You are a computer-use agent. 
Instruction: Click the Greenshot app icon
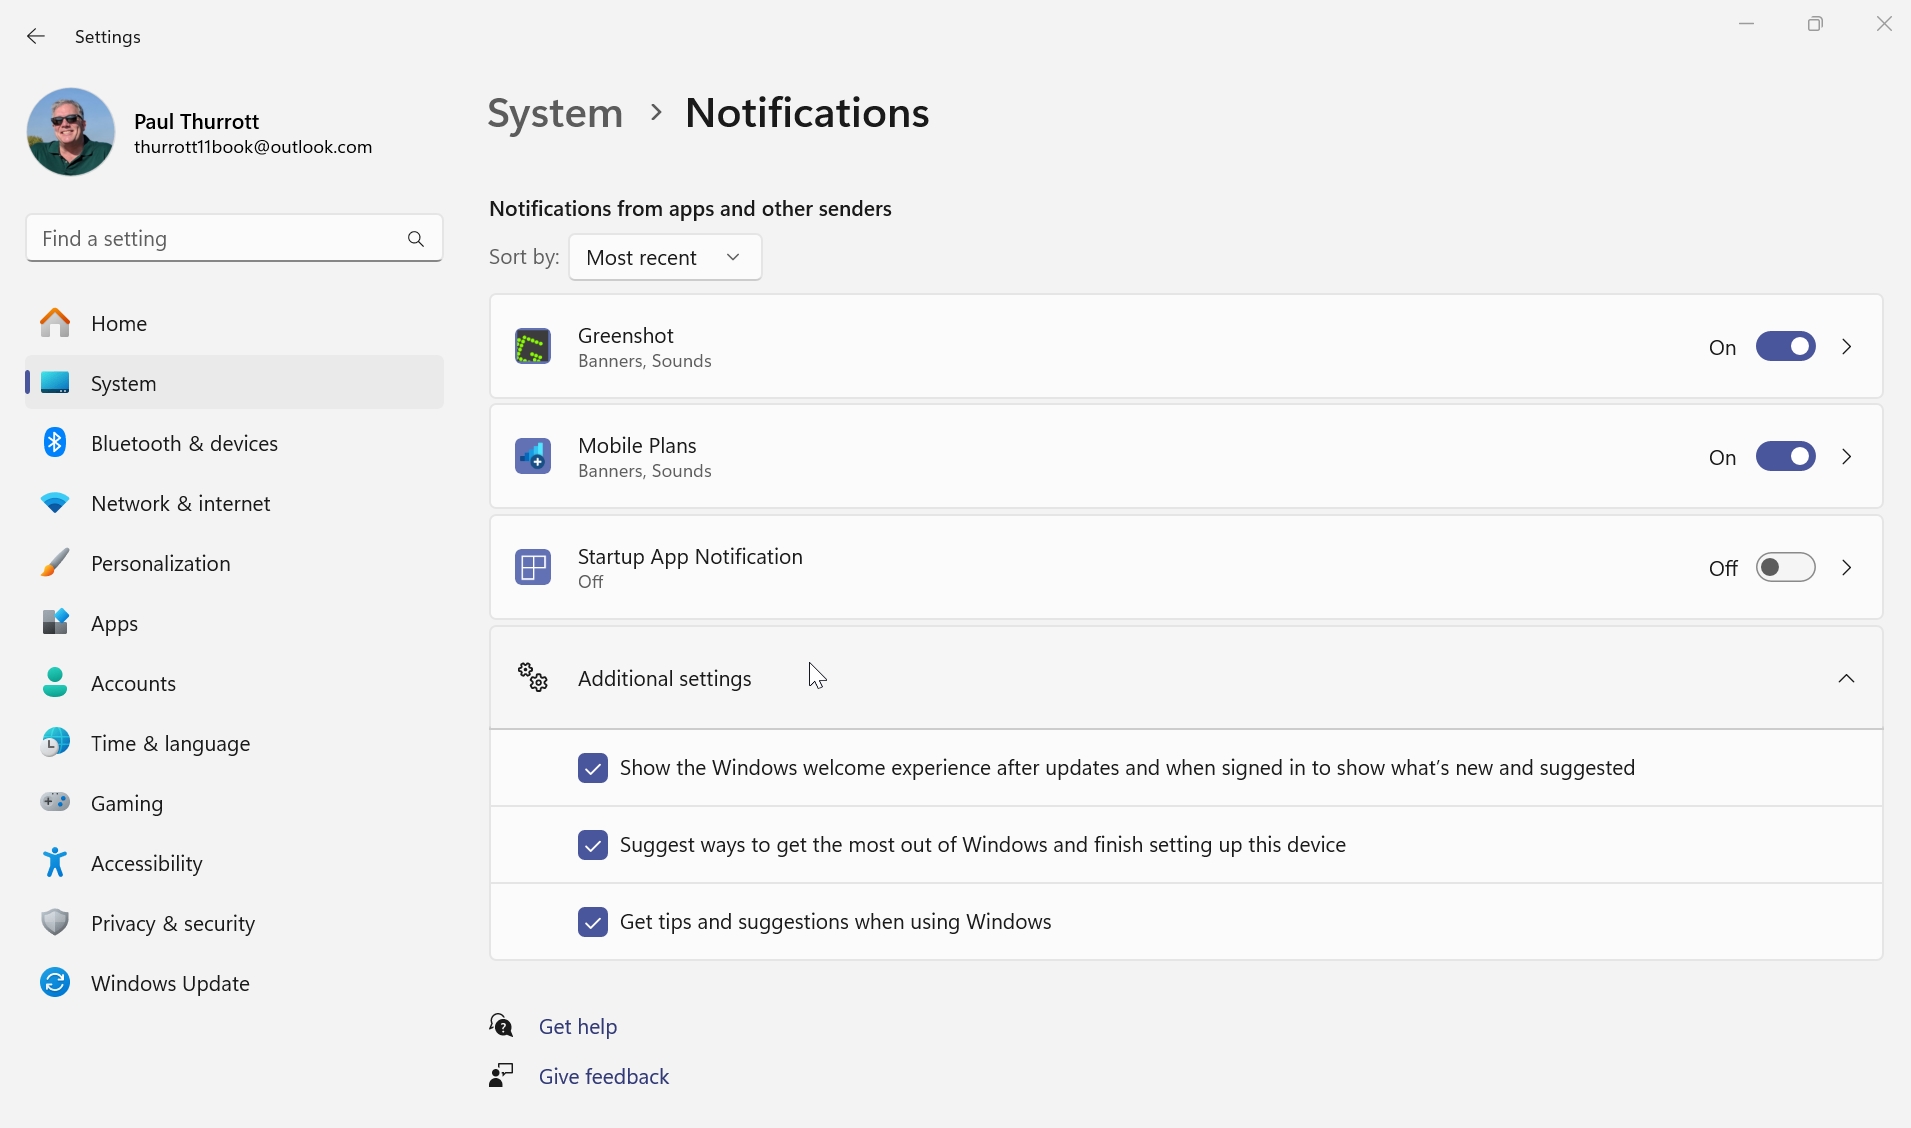(x=533, y=347)
